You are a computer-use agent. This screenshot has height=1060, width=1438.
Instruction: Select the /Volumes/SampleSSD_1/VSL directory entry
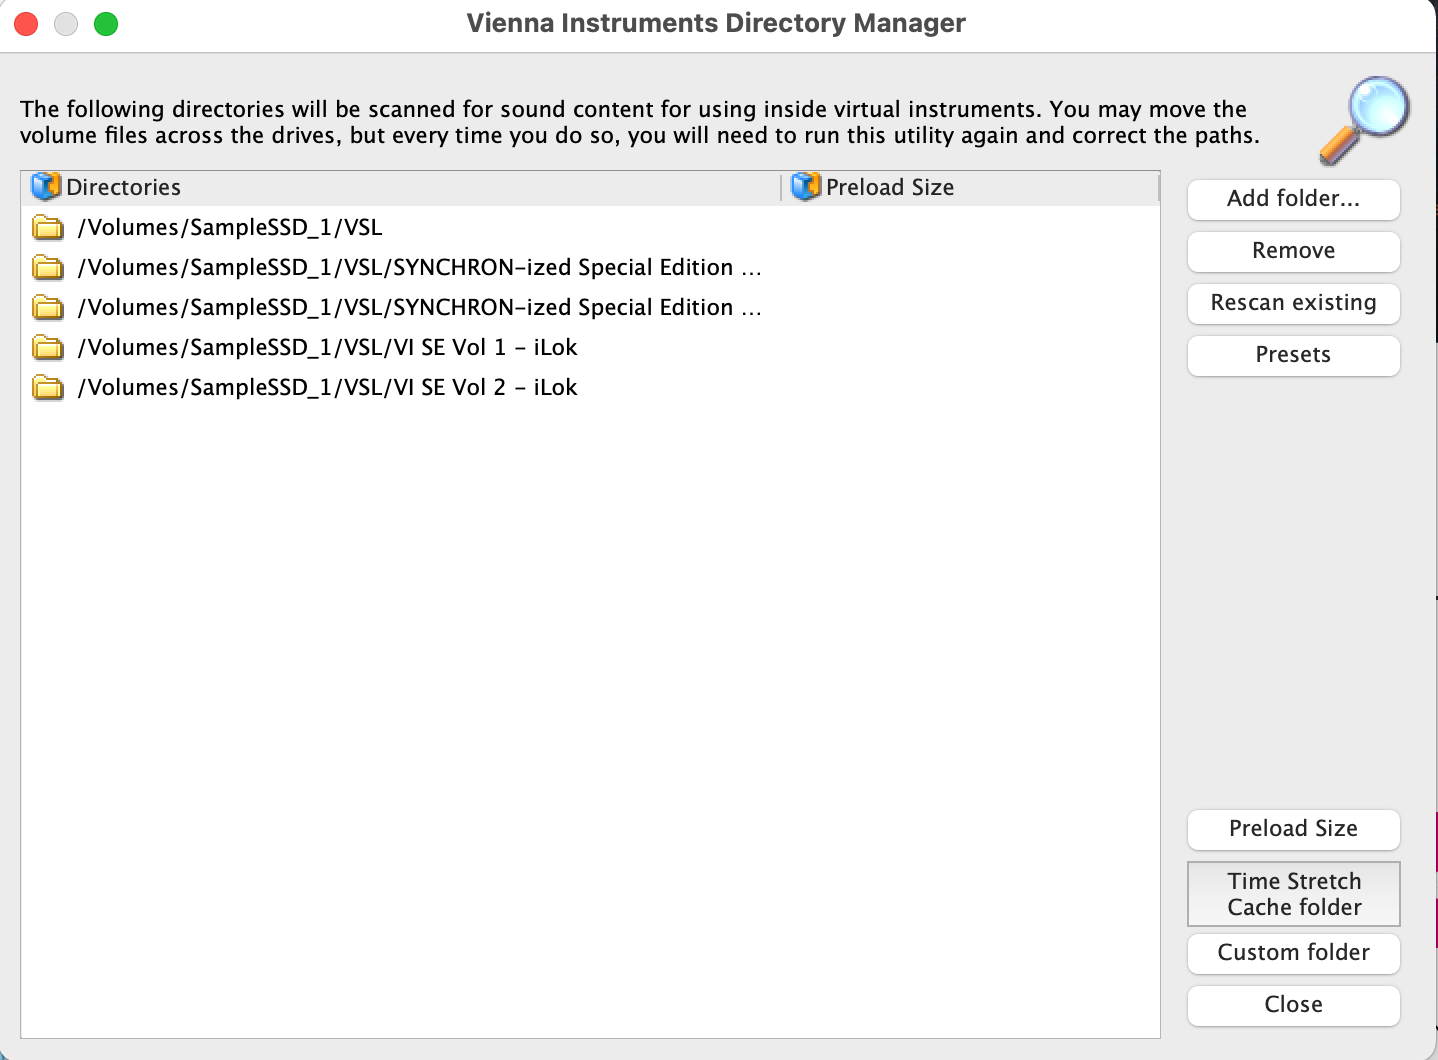(x=233, y=227)
